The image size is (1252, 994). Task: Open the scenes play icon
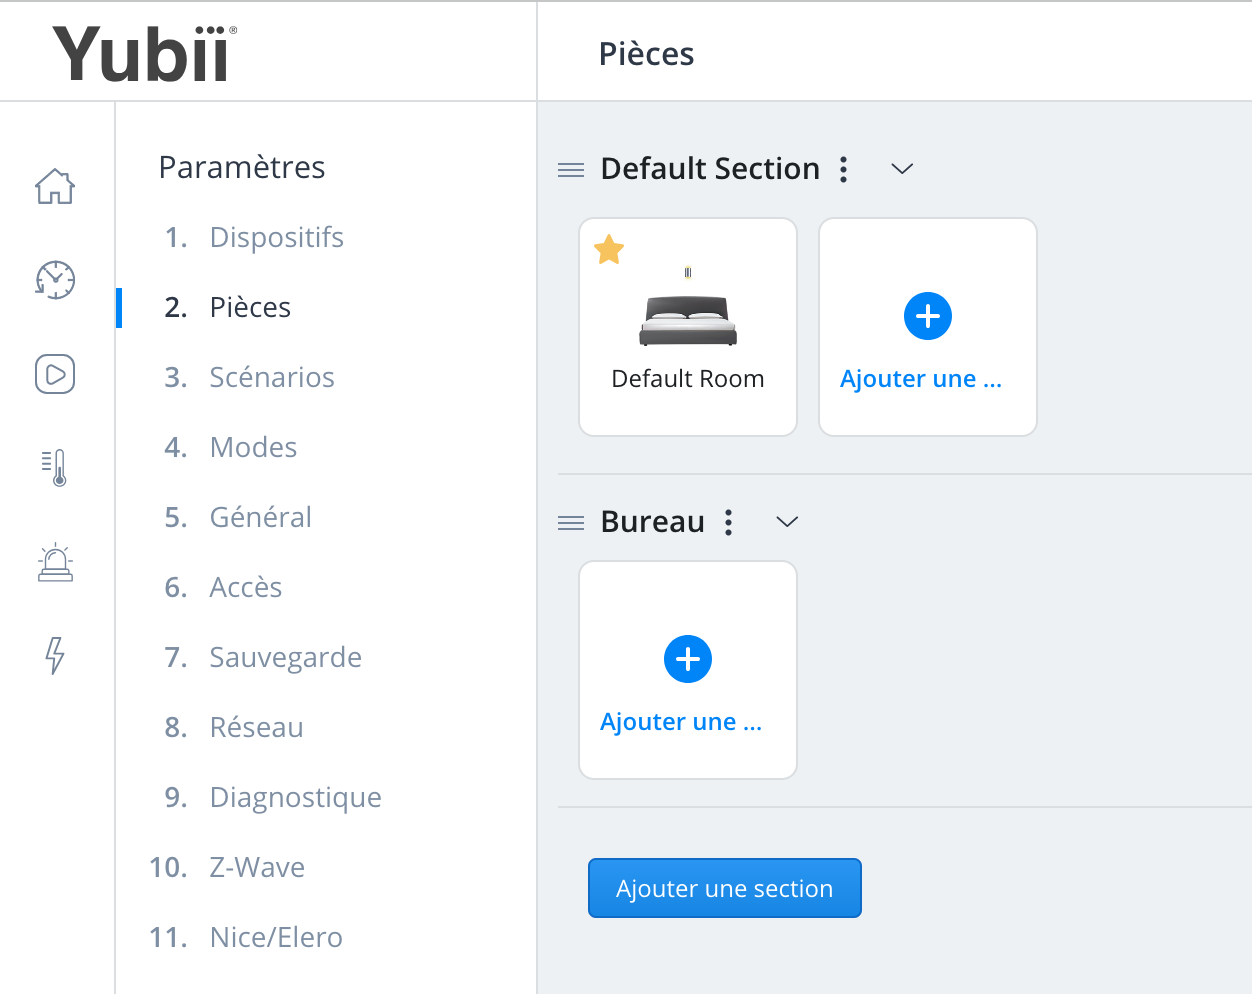click(55, 374)
